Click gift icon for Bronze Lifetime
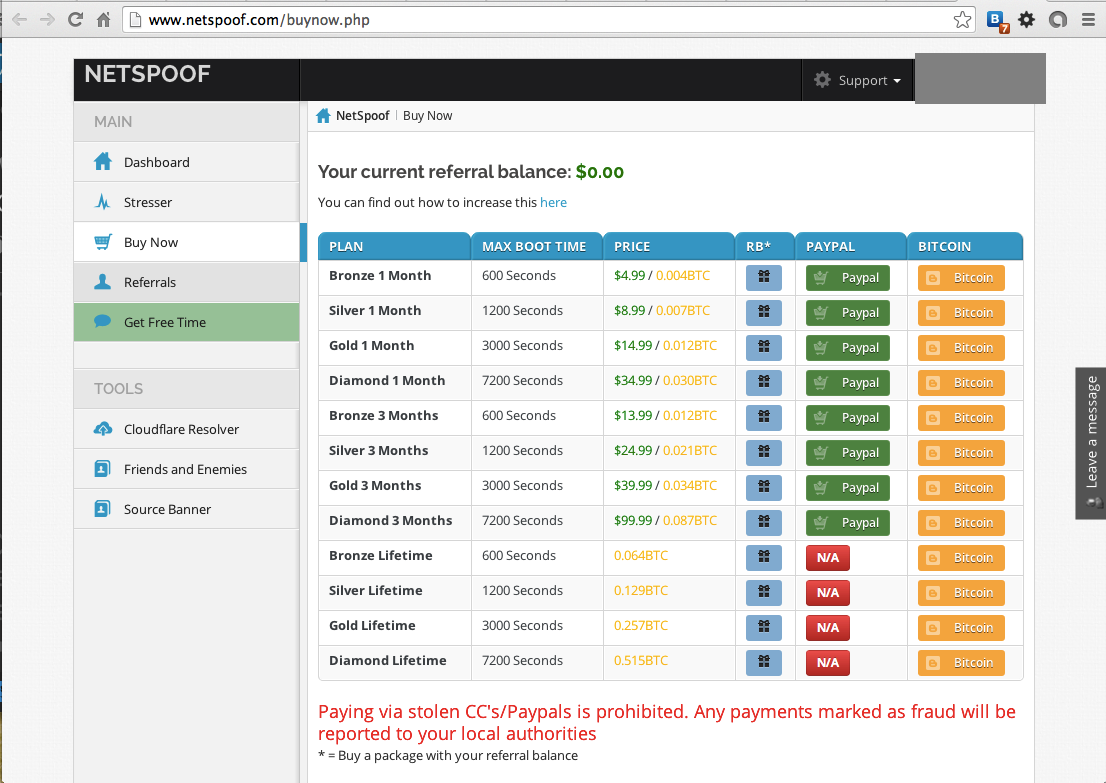 tap(764, 557)
